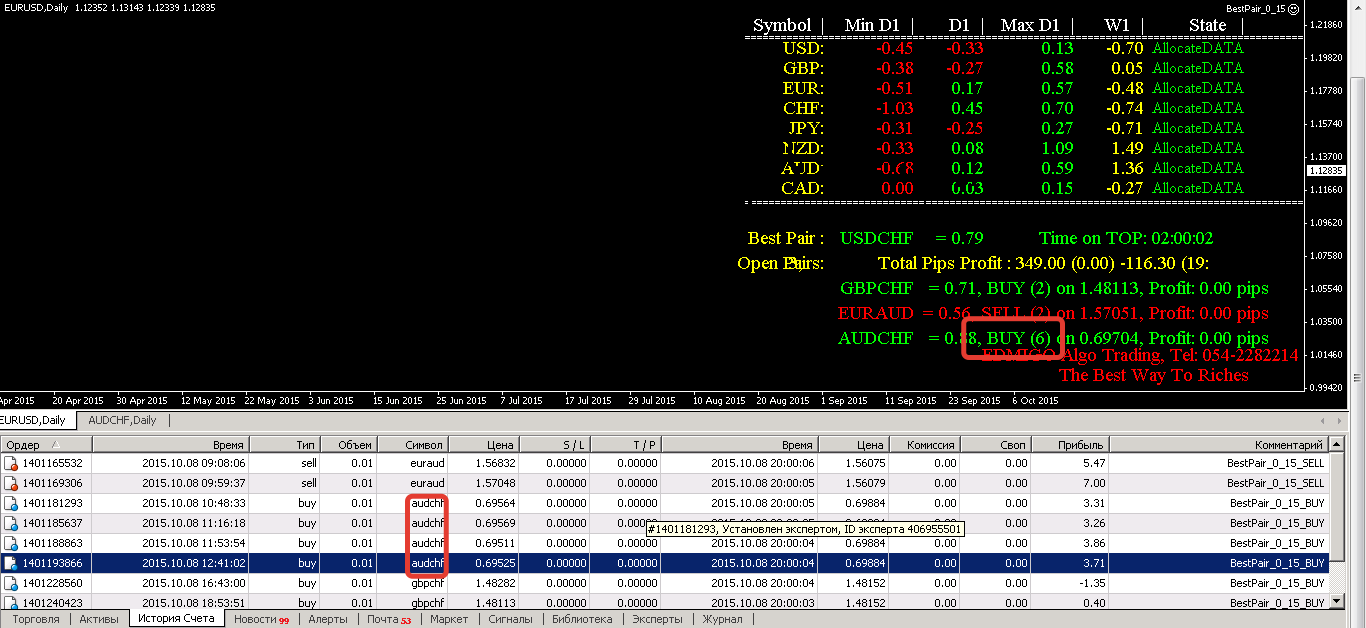The width and height of the screenshot is (1366, 628).
Task: Click the BestPair expert smiley icon
Action: (1293, 8)
